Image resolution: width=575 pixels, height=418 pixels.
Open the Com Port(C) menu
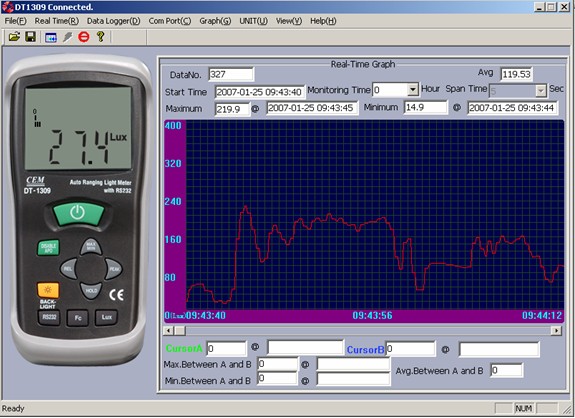click(170, 21)
